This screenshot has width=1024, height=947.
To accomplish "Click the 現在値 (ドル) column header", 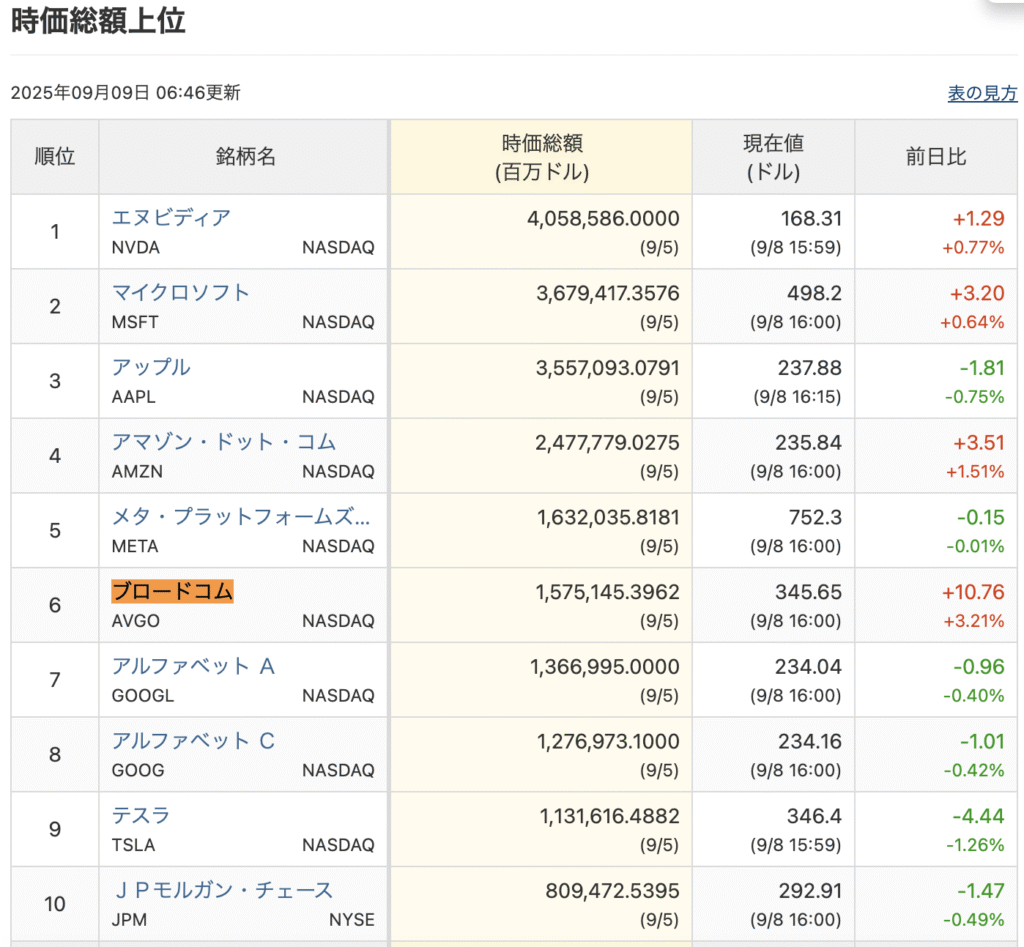I will tap(773, 157).
